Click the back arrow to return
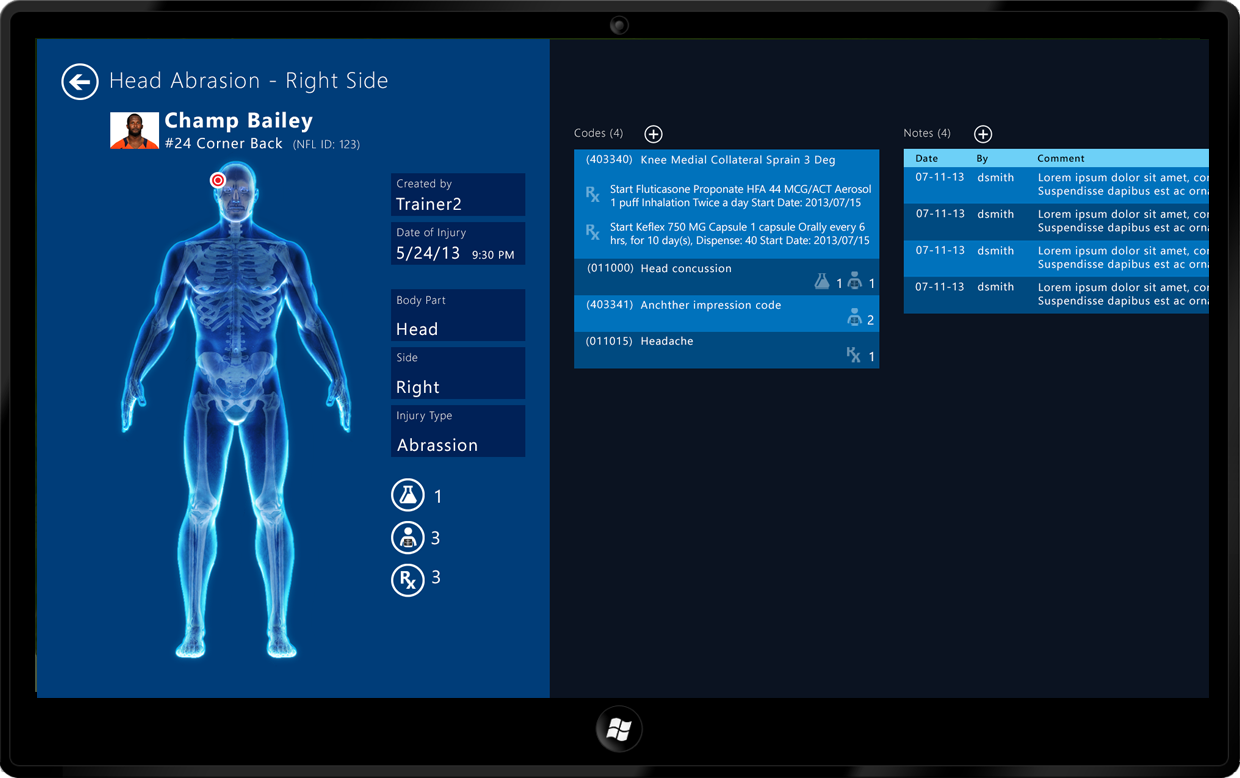 point(80,82)
